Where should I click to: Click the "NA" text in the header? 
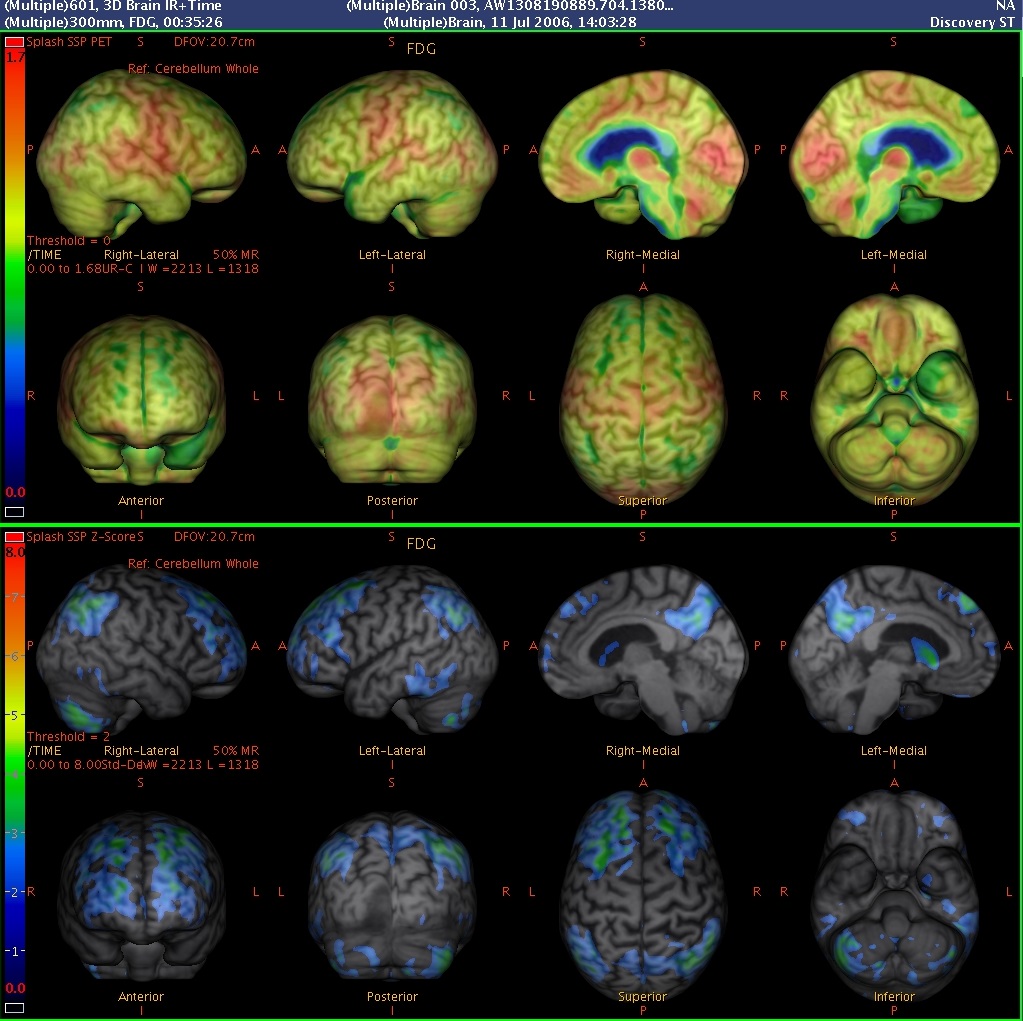click(x=1005, y=7)
